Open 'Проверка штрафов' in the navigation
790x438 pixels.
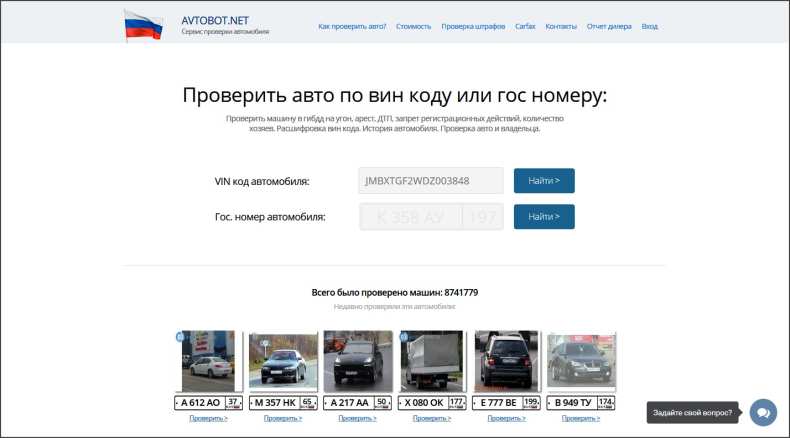[x=473, y=27]
